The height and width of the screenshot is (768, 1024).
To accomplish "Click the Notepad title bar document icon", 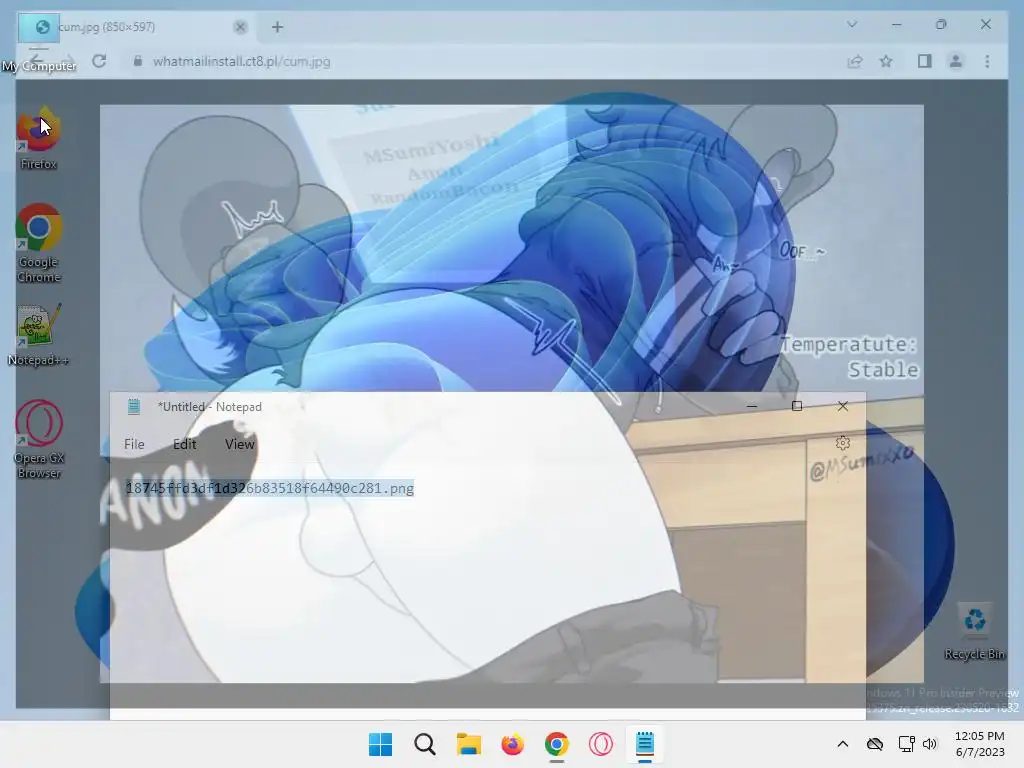I will point(134,407).
